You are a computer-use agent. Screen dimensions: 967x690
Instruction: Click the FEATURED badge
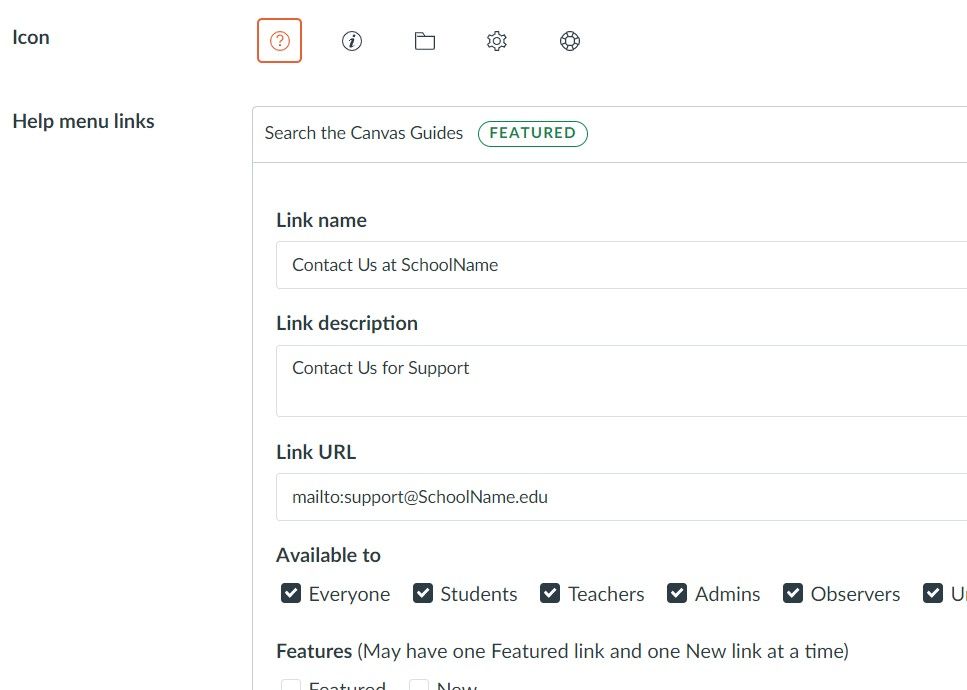point(533,134)
